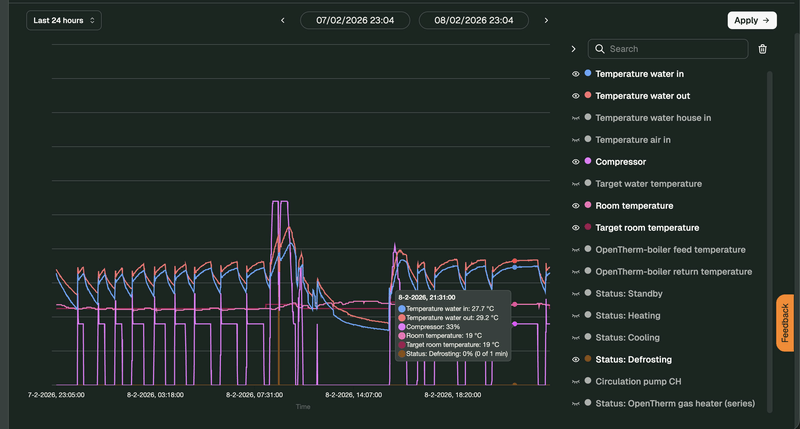Show the hidden Temperature air in series
This screenshot has width=800, height=429.
pyautogui.click(x=575, y=140)
